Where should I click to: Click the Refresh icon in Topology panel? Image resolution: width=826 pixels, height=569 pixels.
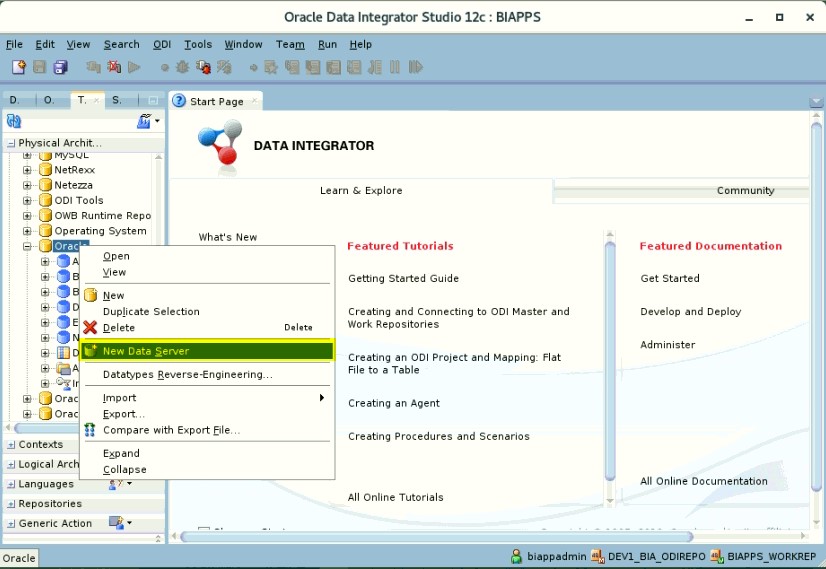(x=14, y=122)
